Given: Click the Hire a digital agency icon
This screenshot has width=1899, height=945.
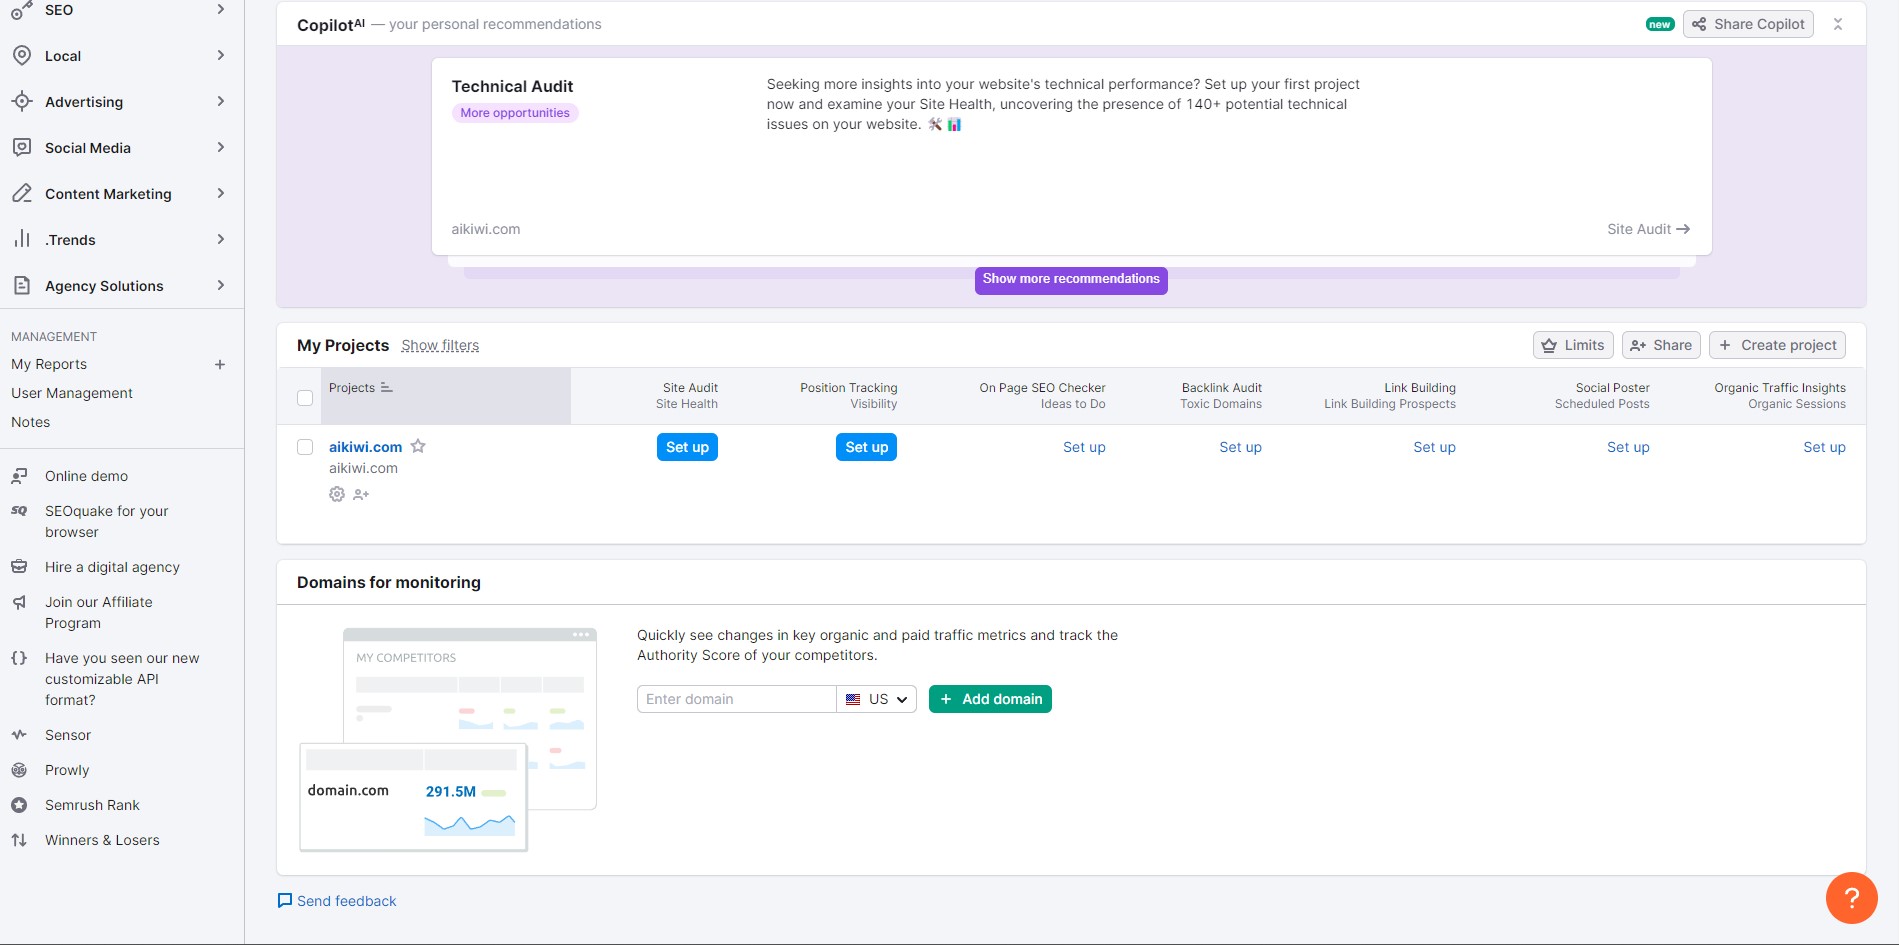Looking at the screenshot, I should click(19, 567).
